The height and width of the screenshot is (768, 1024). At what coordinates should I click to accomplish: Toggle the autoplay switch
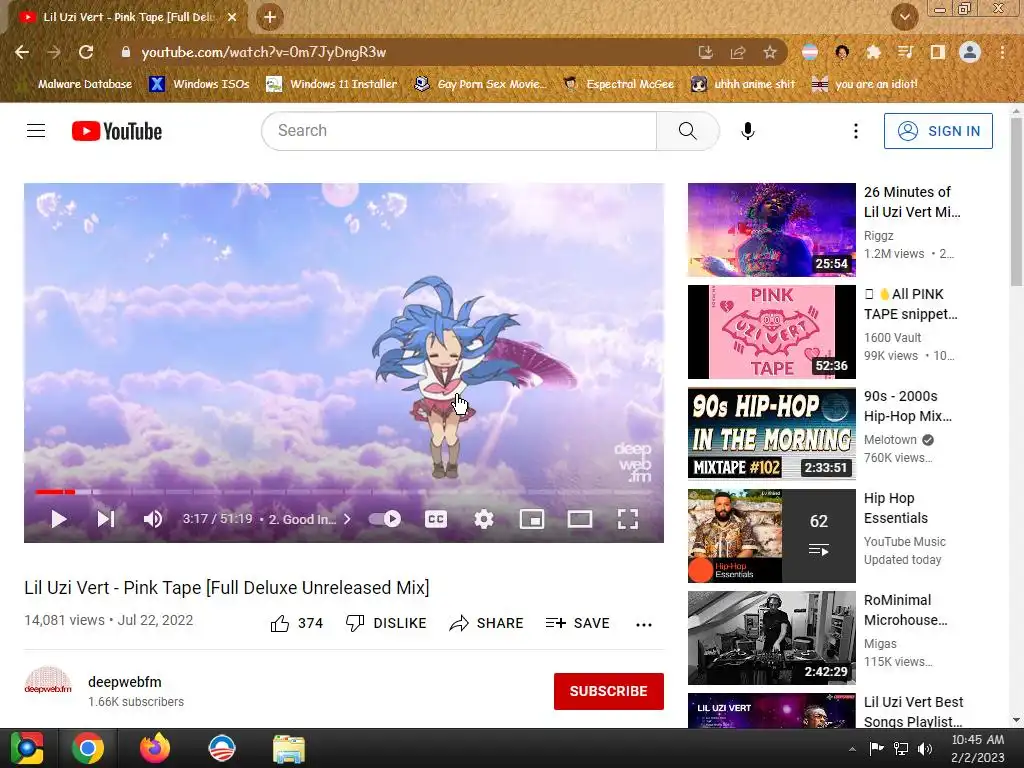[385, 519]
